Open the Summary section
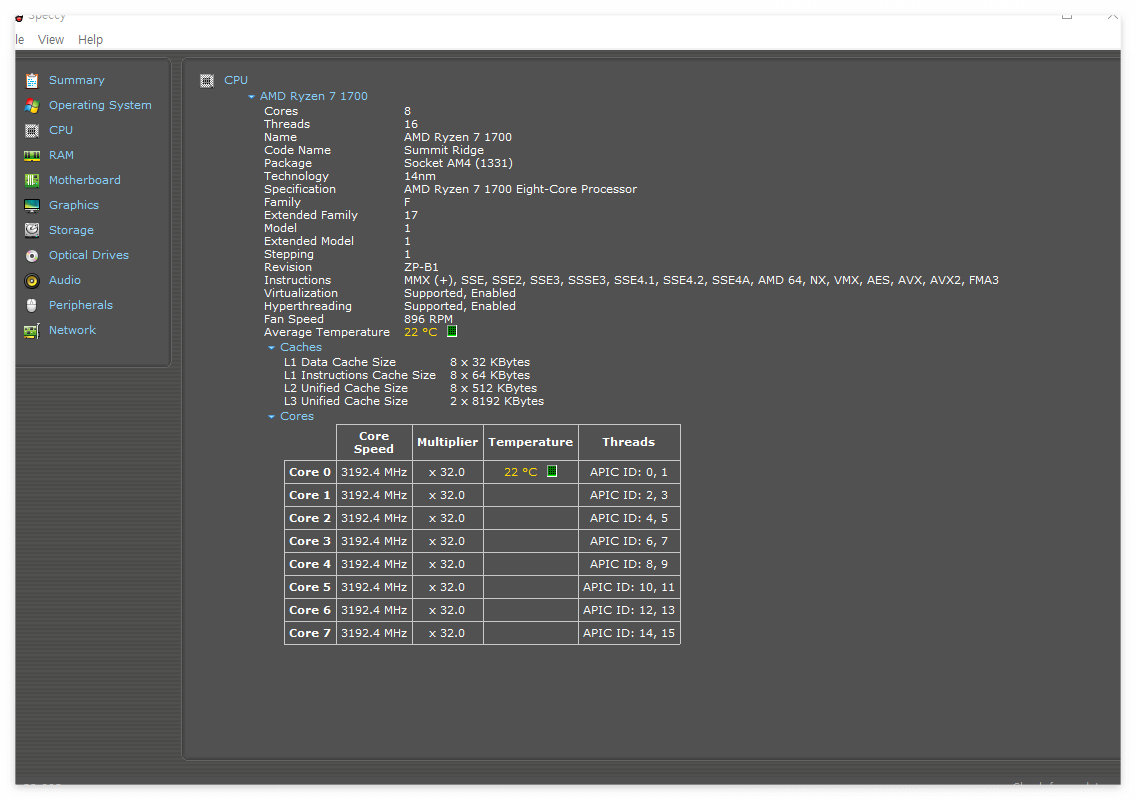Image resolution: width=1136 pixels, height=800 pixels. pyautogui.click(x=77, y=80)
